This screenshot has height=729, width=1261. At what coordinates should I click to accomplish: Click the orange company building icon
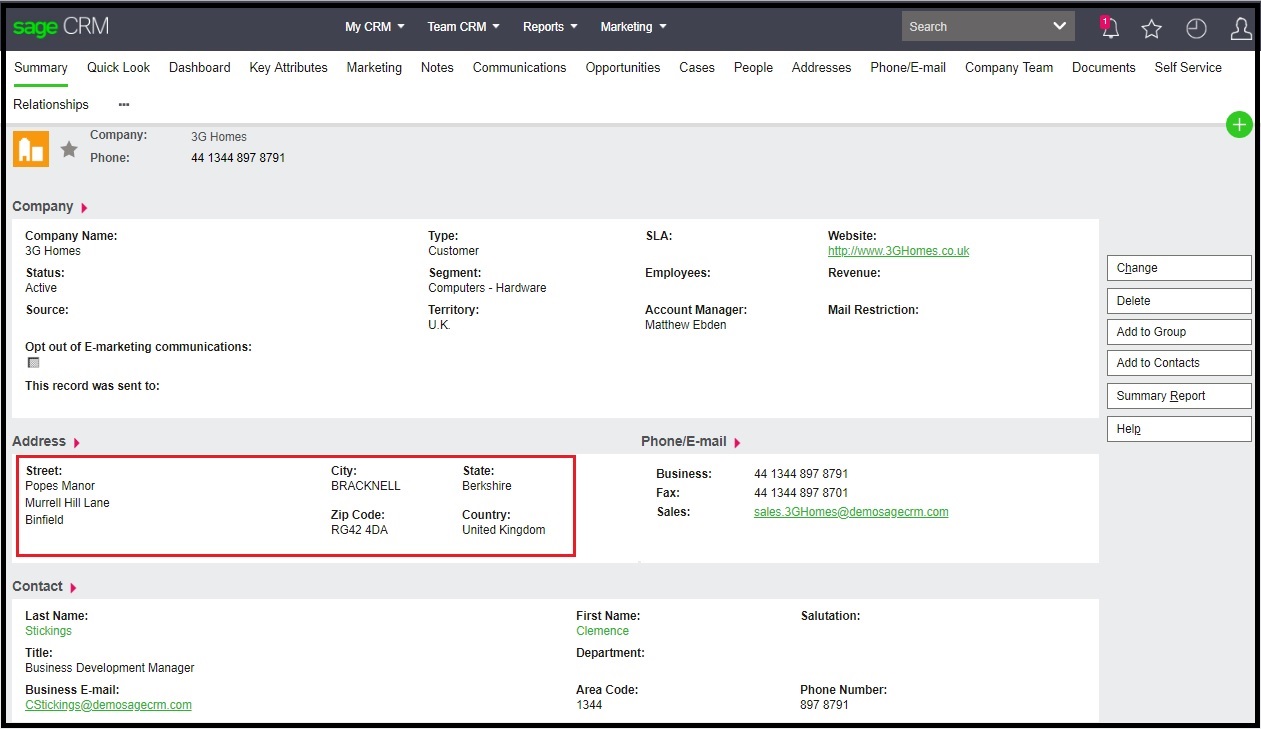pos(31,149)
